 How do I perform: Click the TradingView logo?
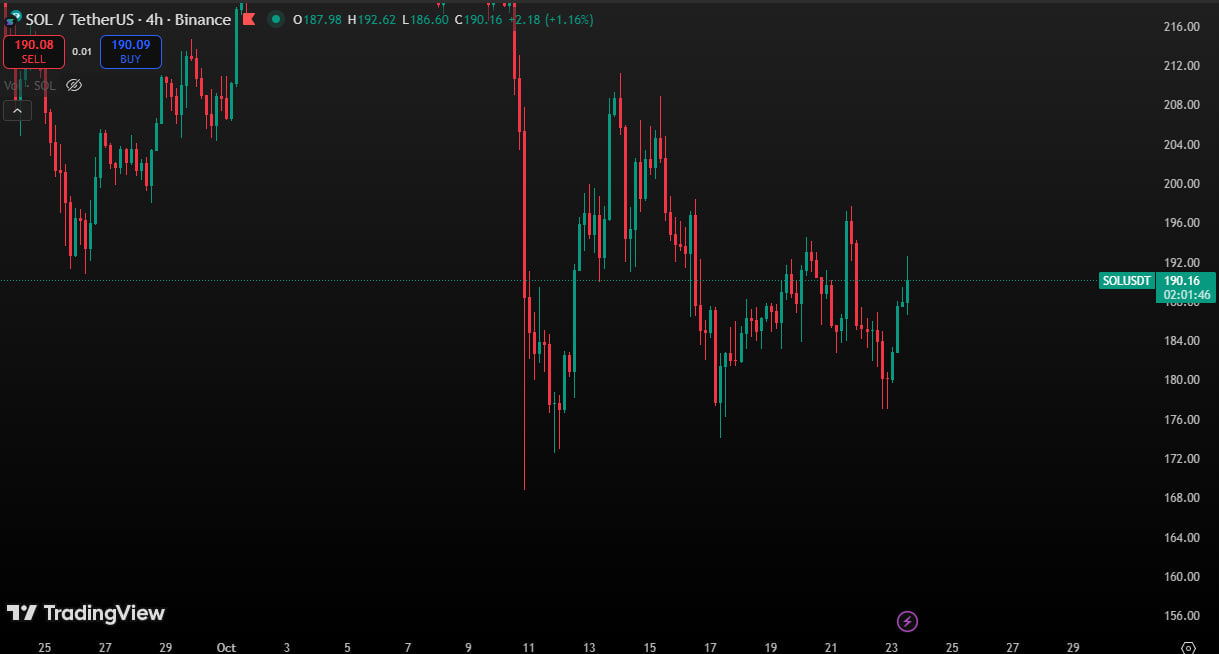pos(86,613)
